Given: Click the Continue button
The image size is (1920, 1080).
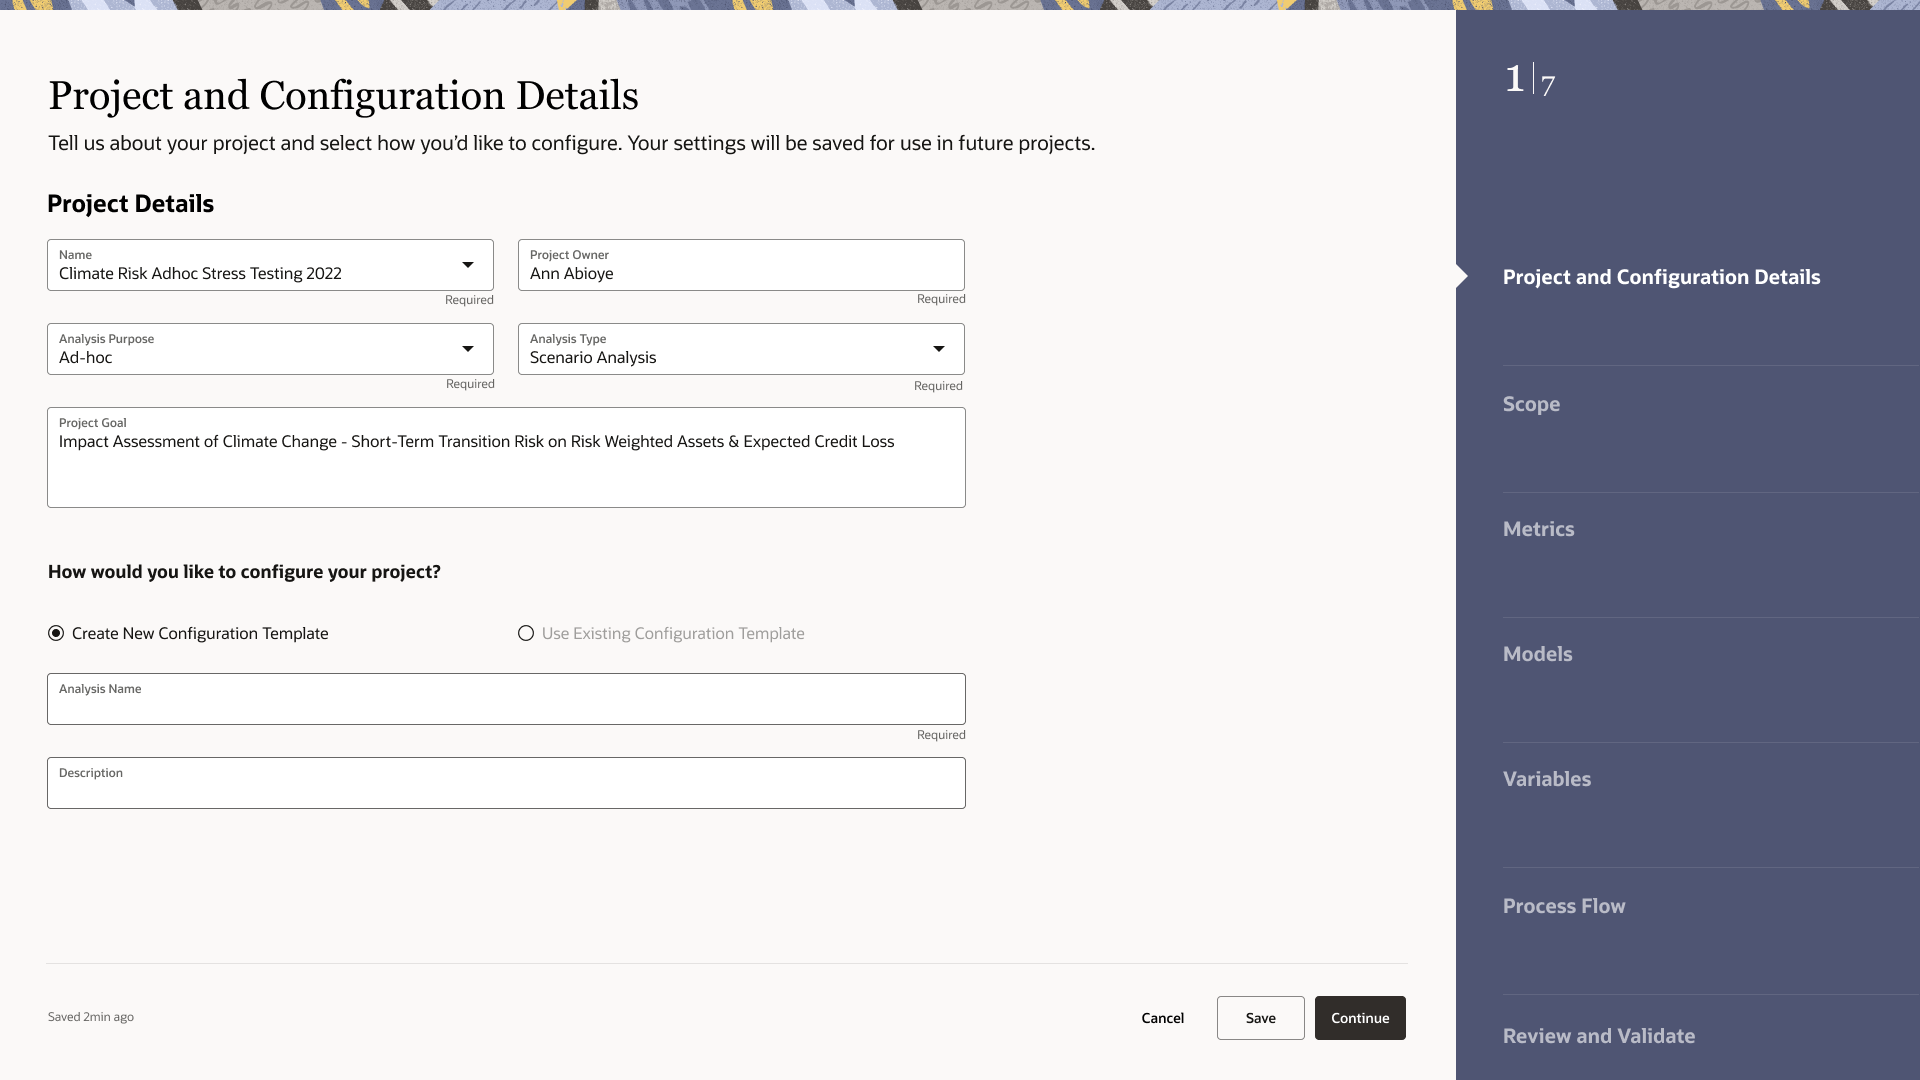Looking at the screenshot, I should click(1360, 1018).
